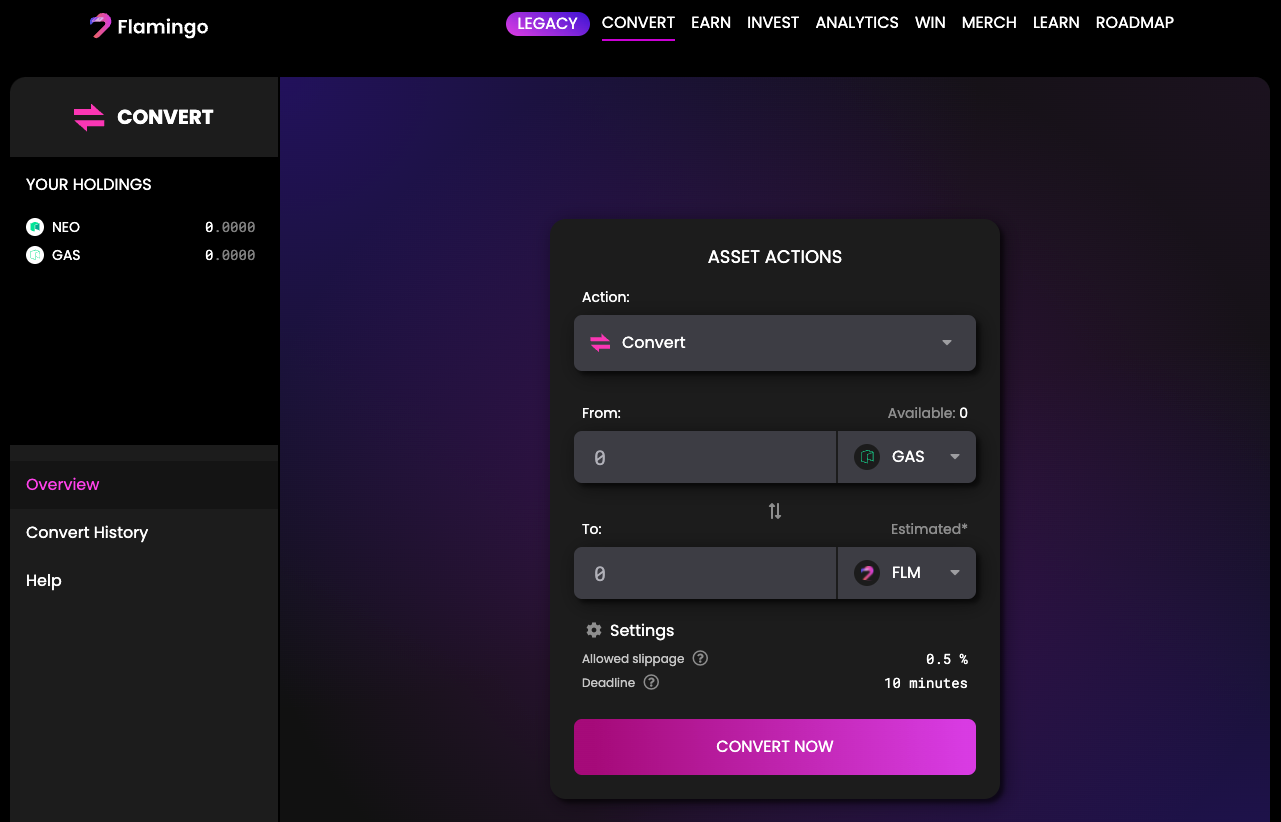Click the 10 minutes deadline value

coord(926,683)
